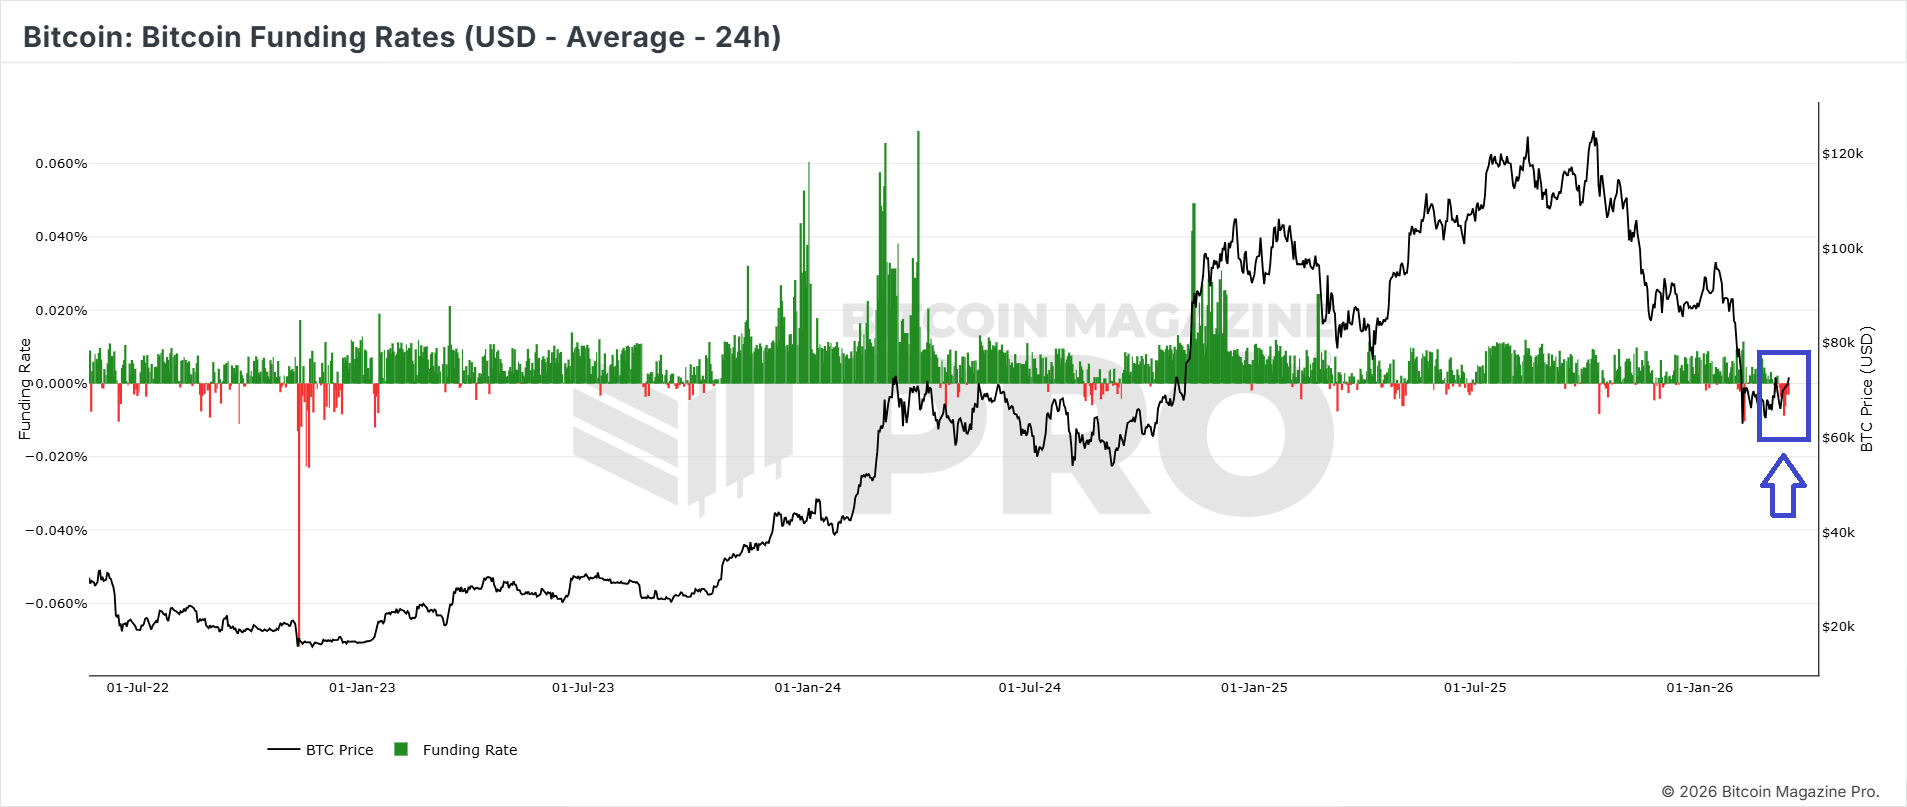Click the black BTC Price legend line
The image size is (1907, 807).
(284, 750)
